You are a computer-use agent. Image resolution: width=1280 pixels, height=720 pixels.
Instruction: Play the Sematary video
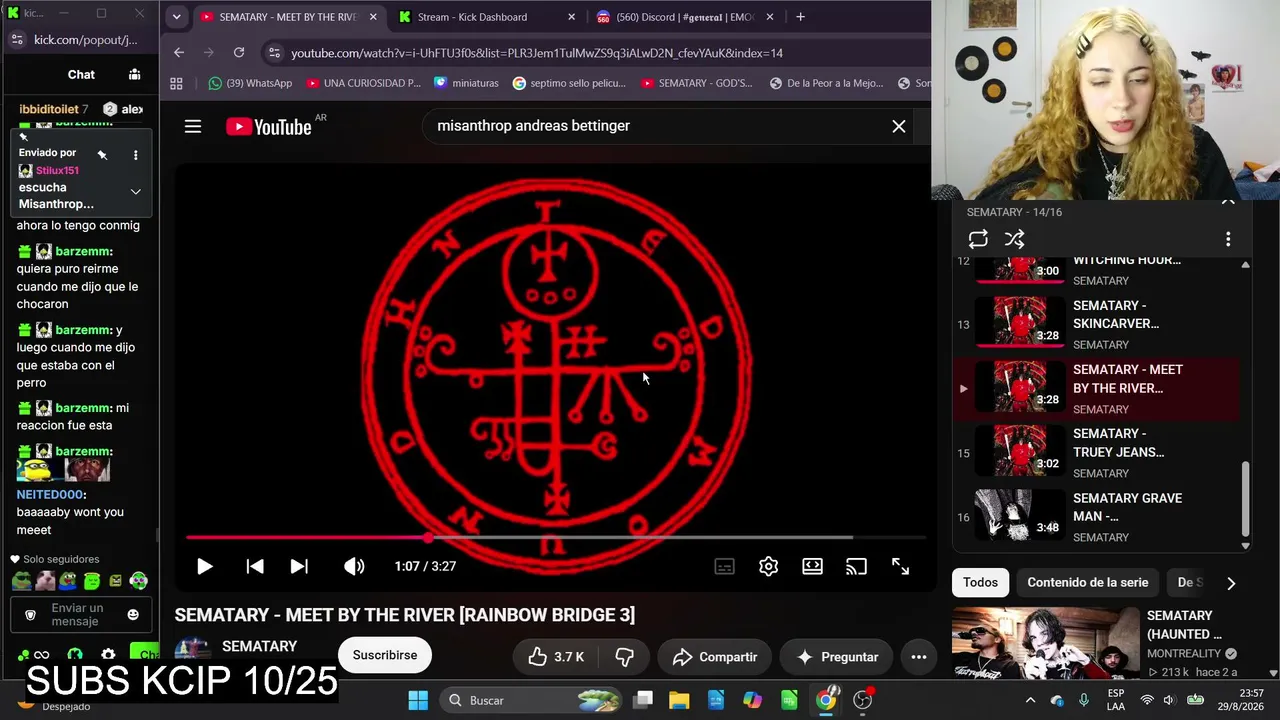pos(204,566)
